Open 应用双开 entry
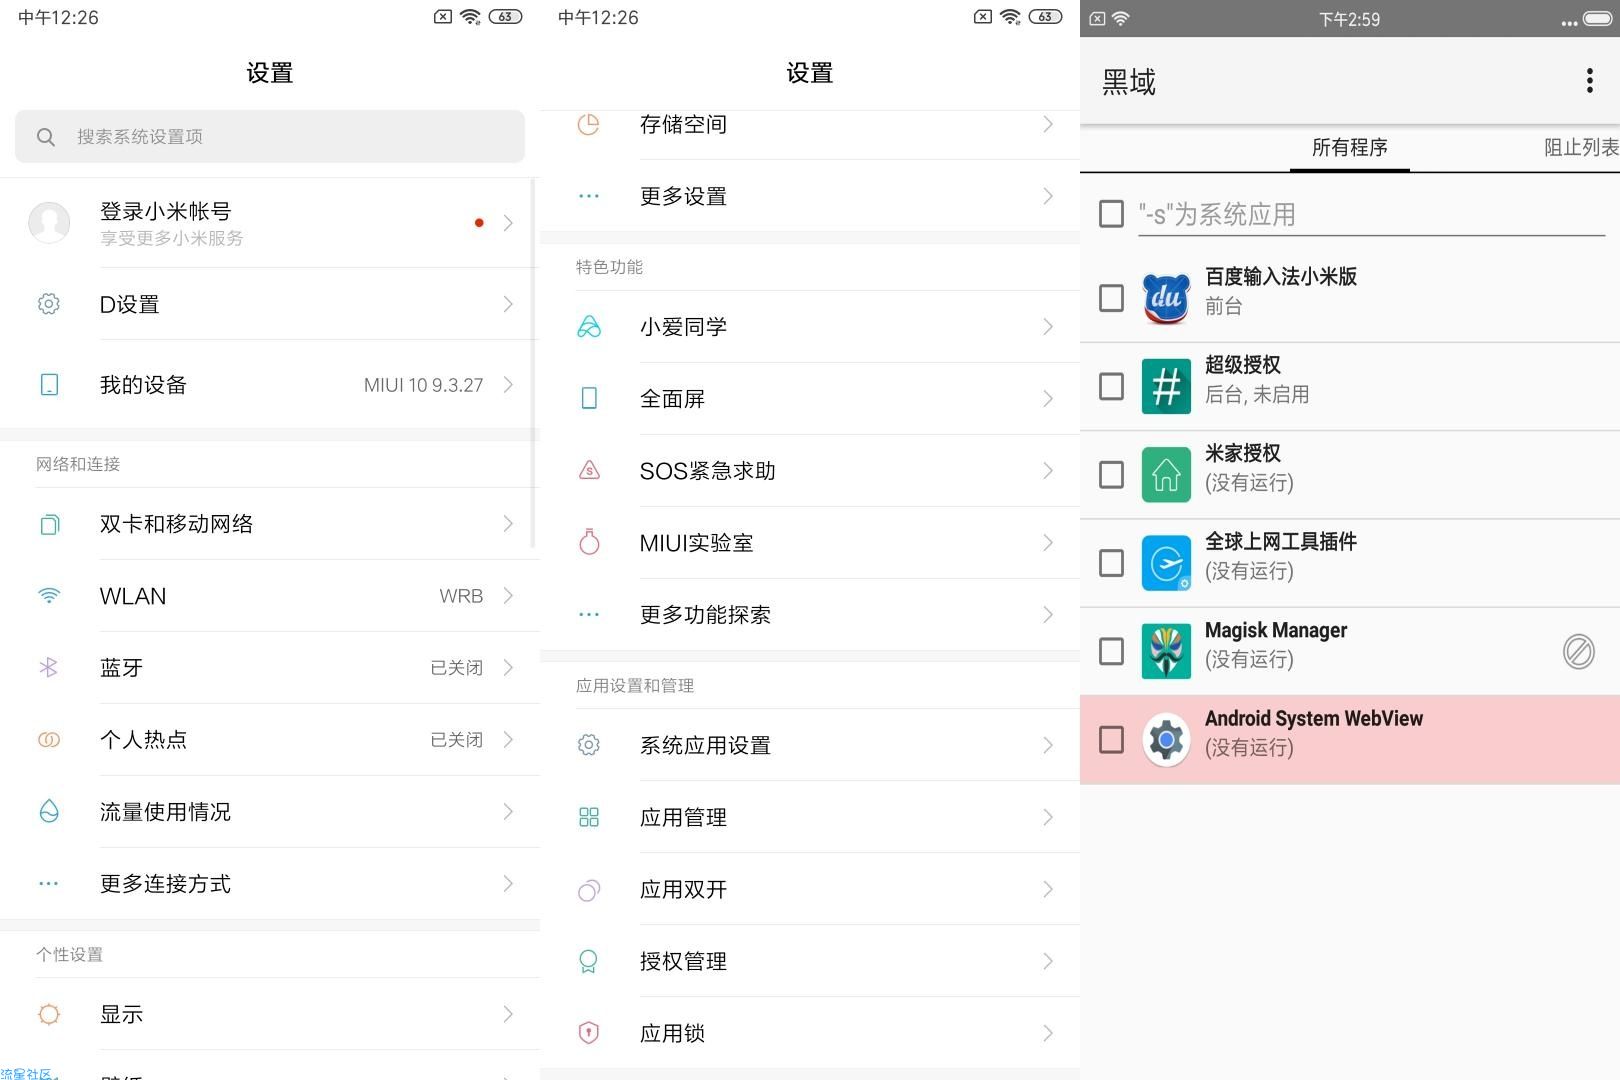 tap(810, 889)
